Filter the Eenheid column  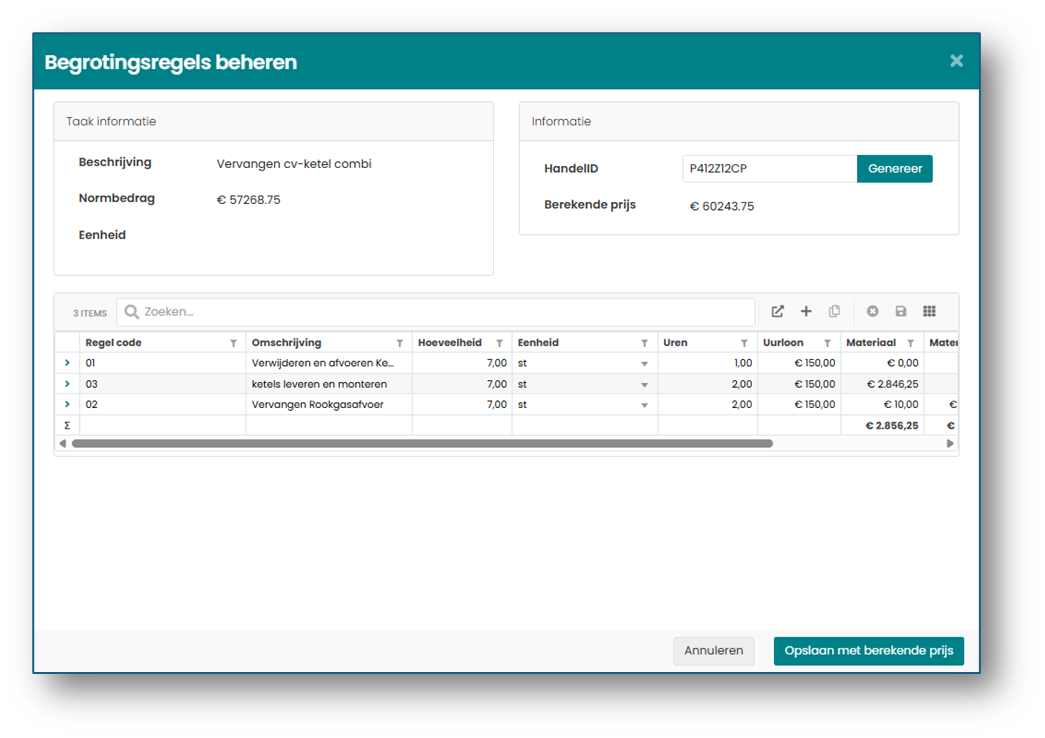(644, 343)
